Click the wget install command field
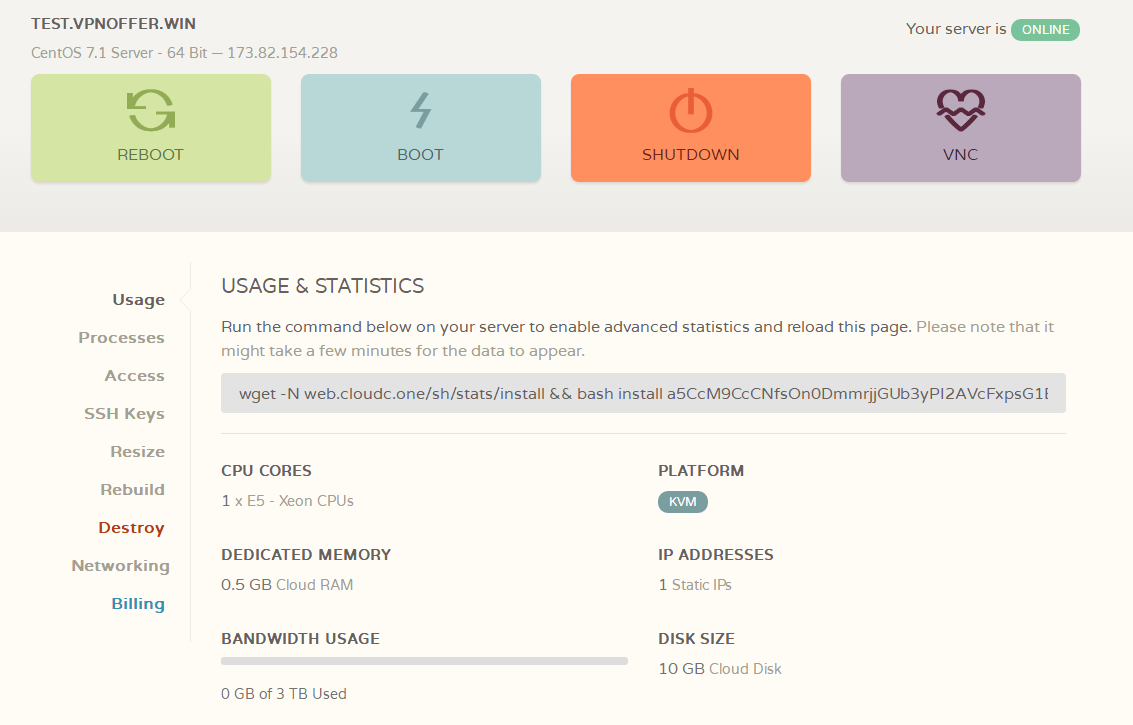 pyautogui.click(x=643, y=393)
